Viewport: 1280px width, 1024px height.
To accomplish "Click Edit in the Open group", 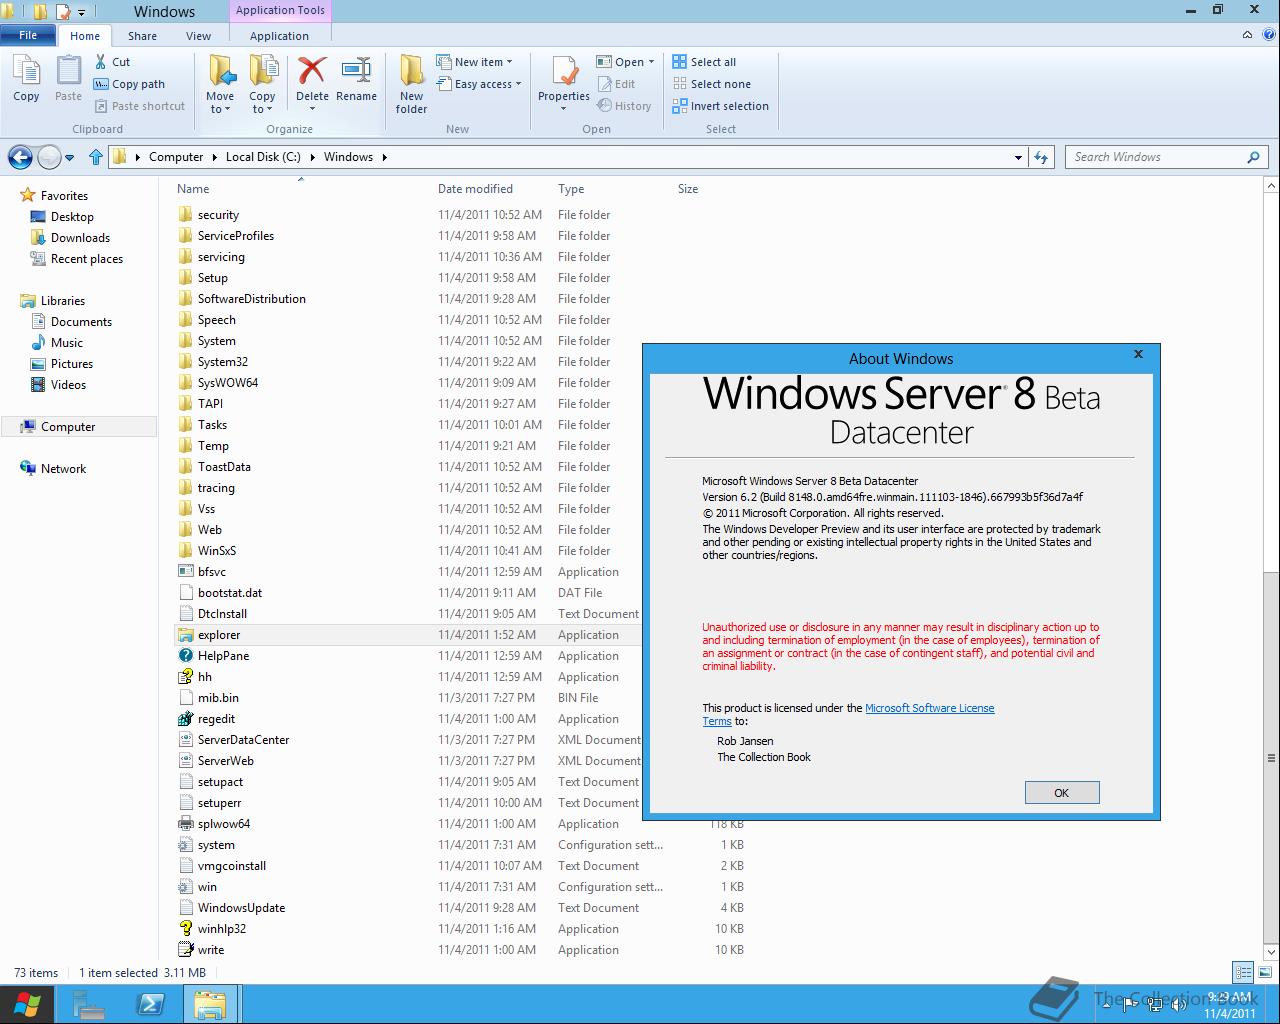I will (x=616, y=84).
